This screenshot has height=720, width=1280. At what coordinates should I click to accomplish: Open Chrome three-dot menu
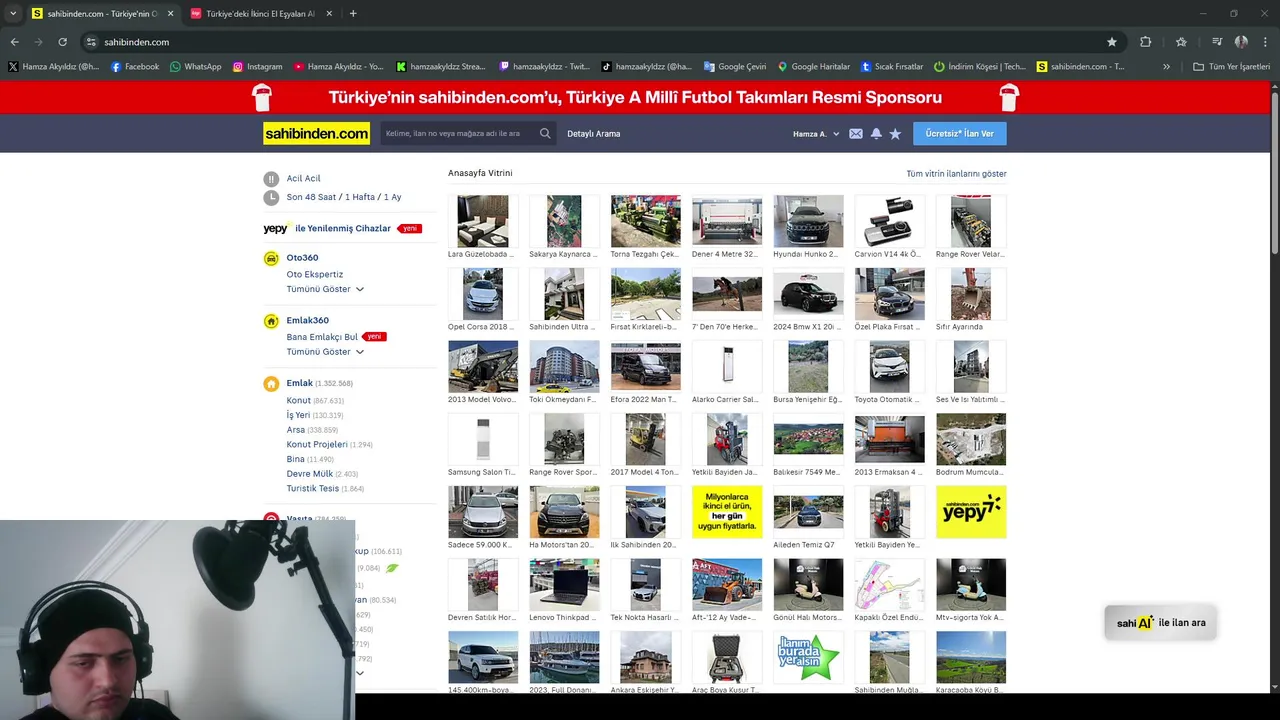pyautogui.click(x=1264, y=42)
